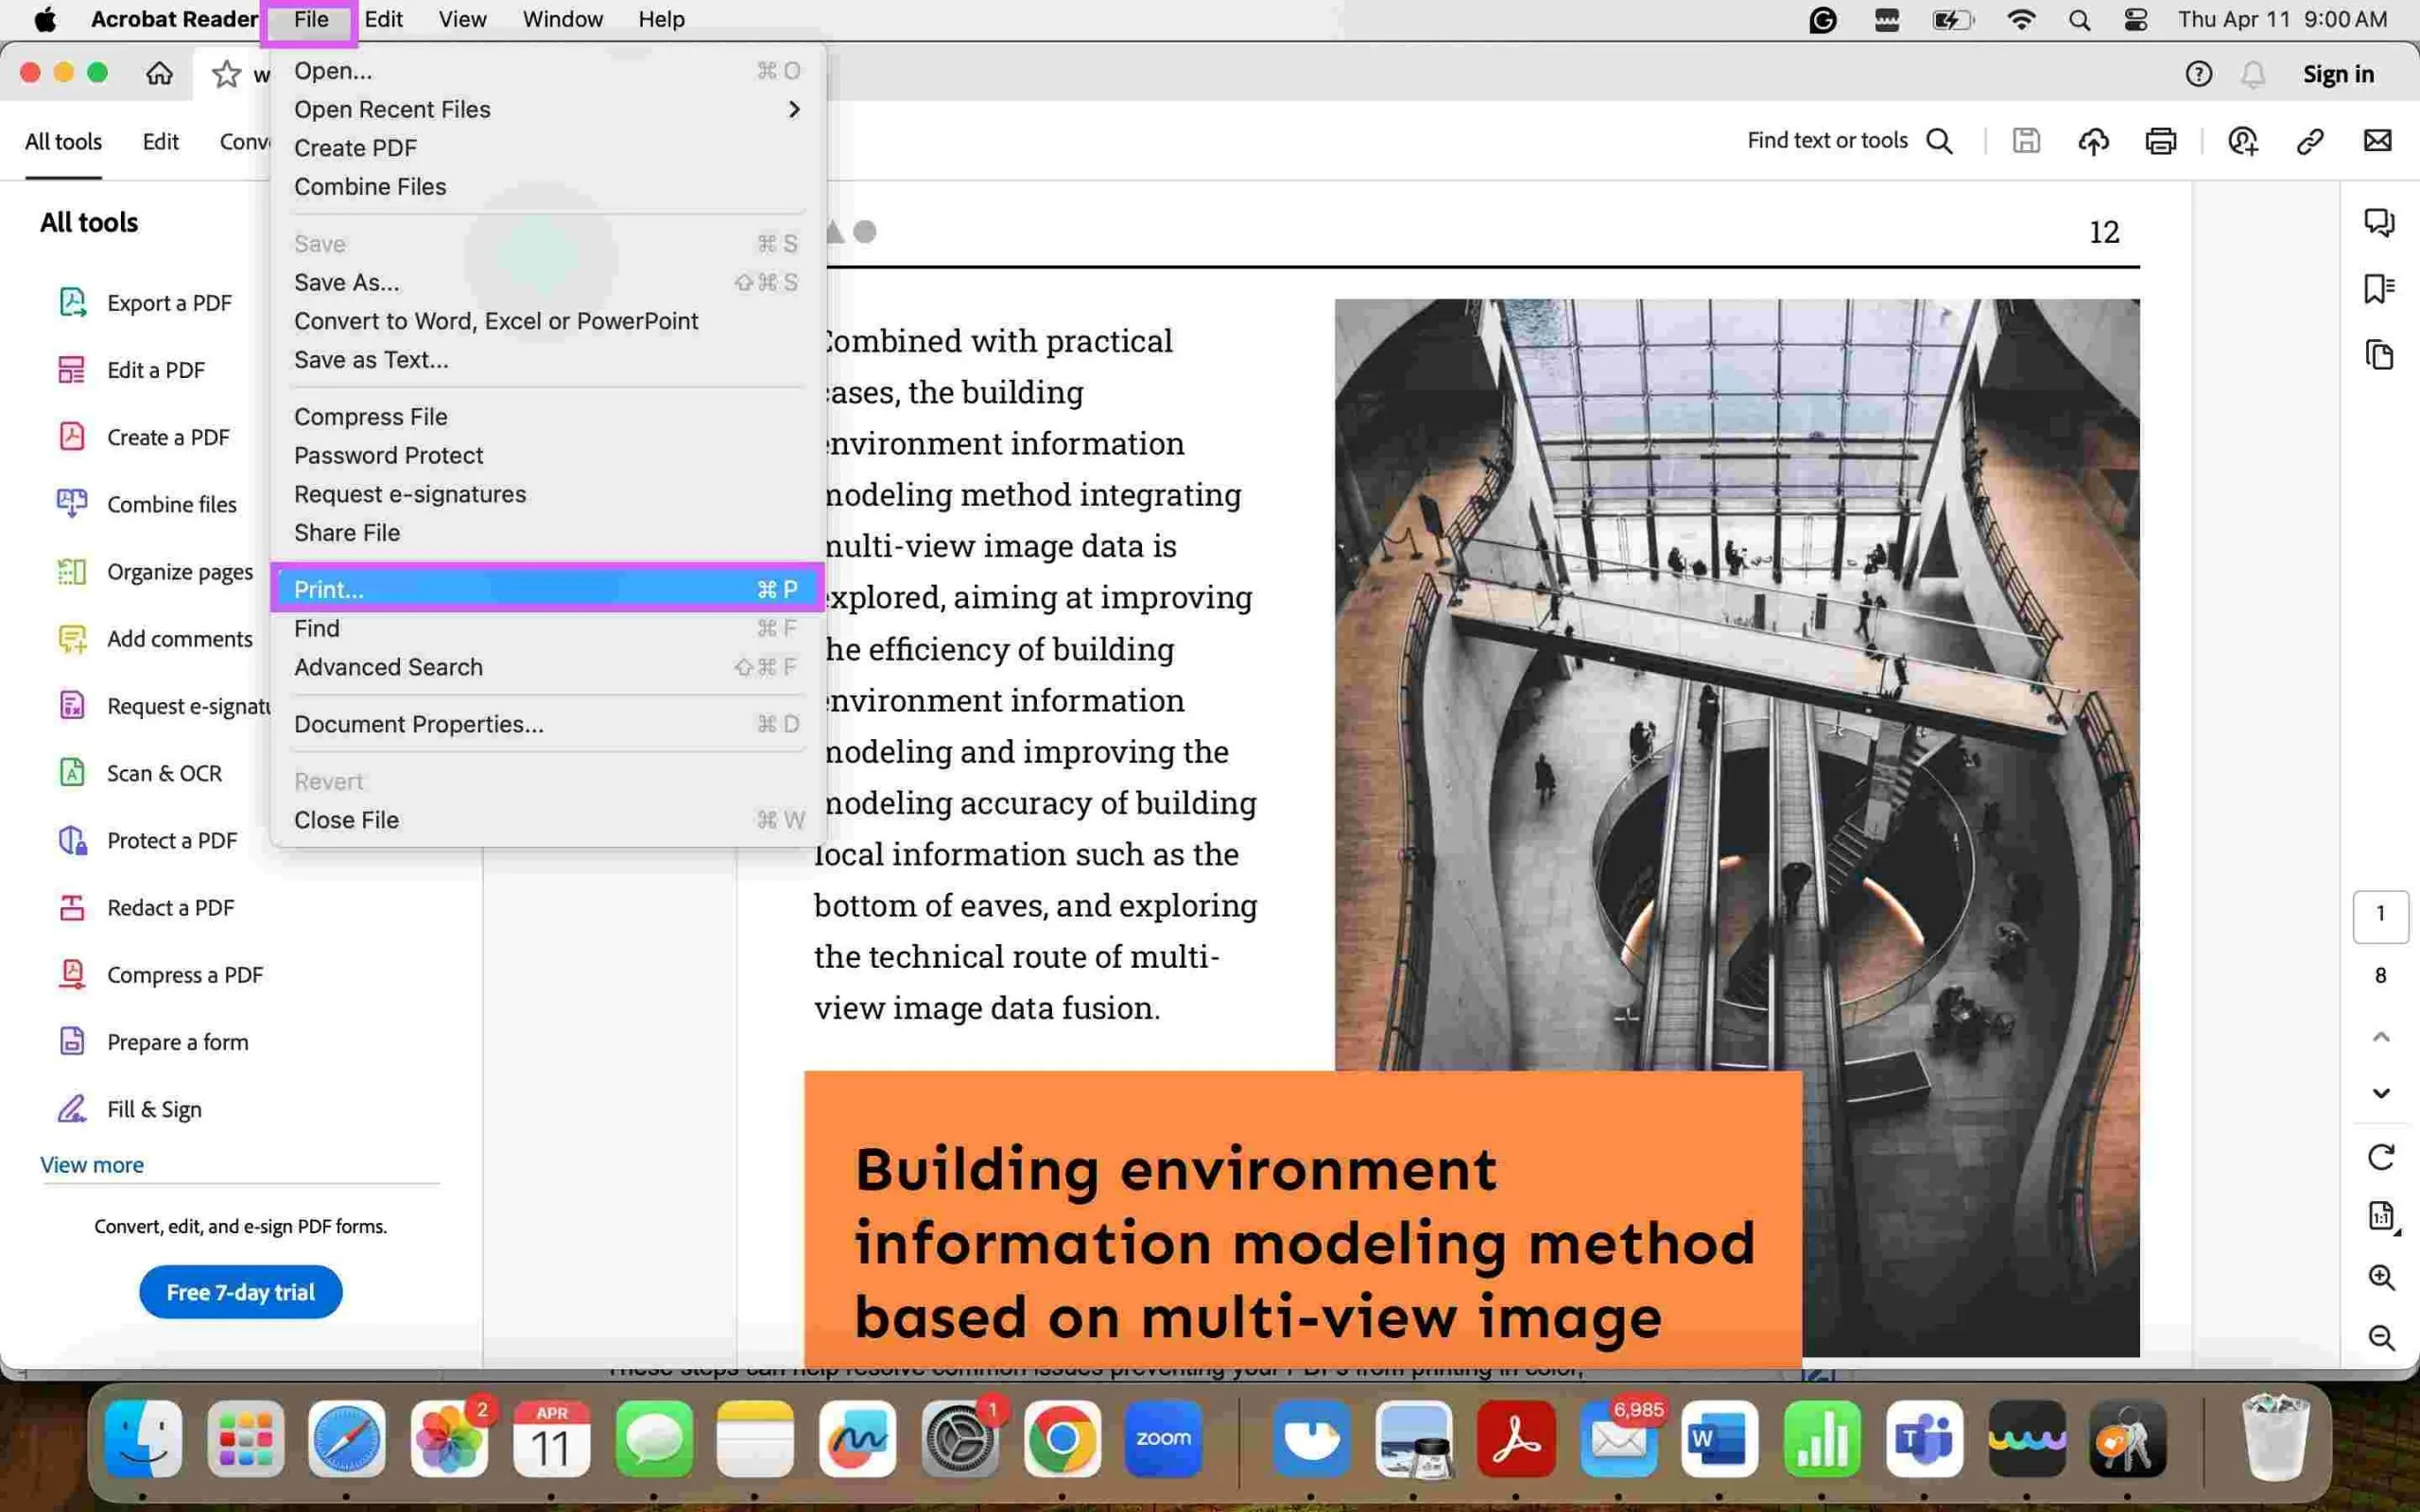Screen dimensions: 2420x1512
Task: Click the File menu in menu bar
Action: (310, 19)
